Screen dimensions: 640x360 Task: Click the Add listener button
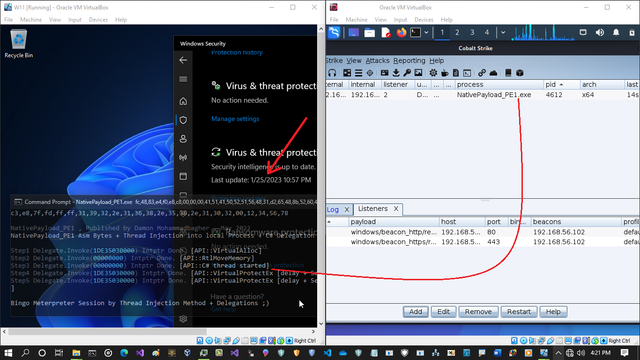pos(416,311)
